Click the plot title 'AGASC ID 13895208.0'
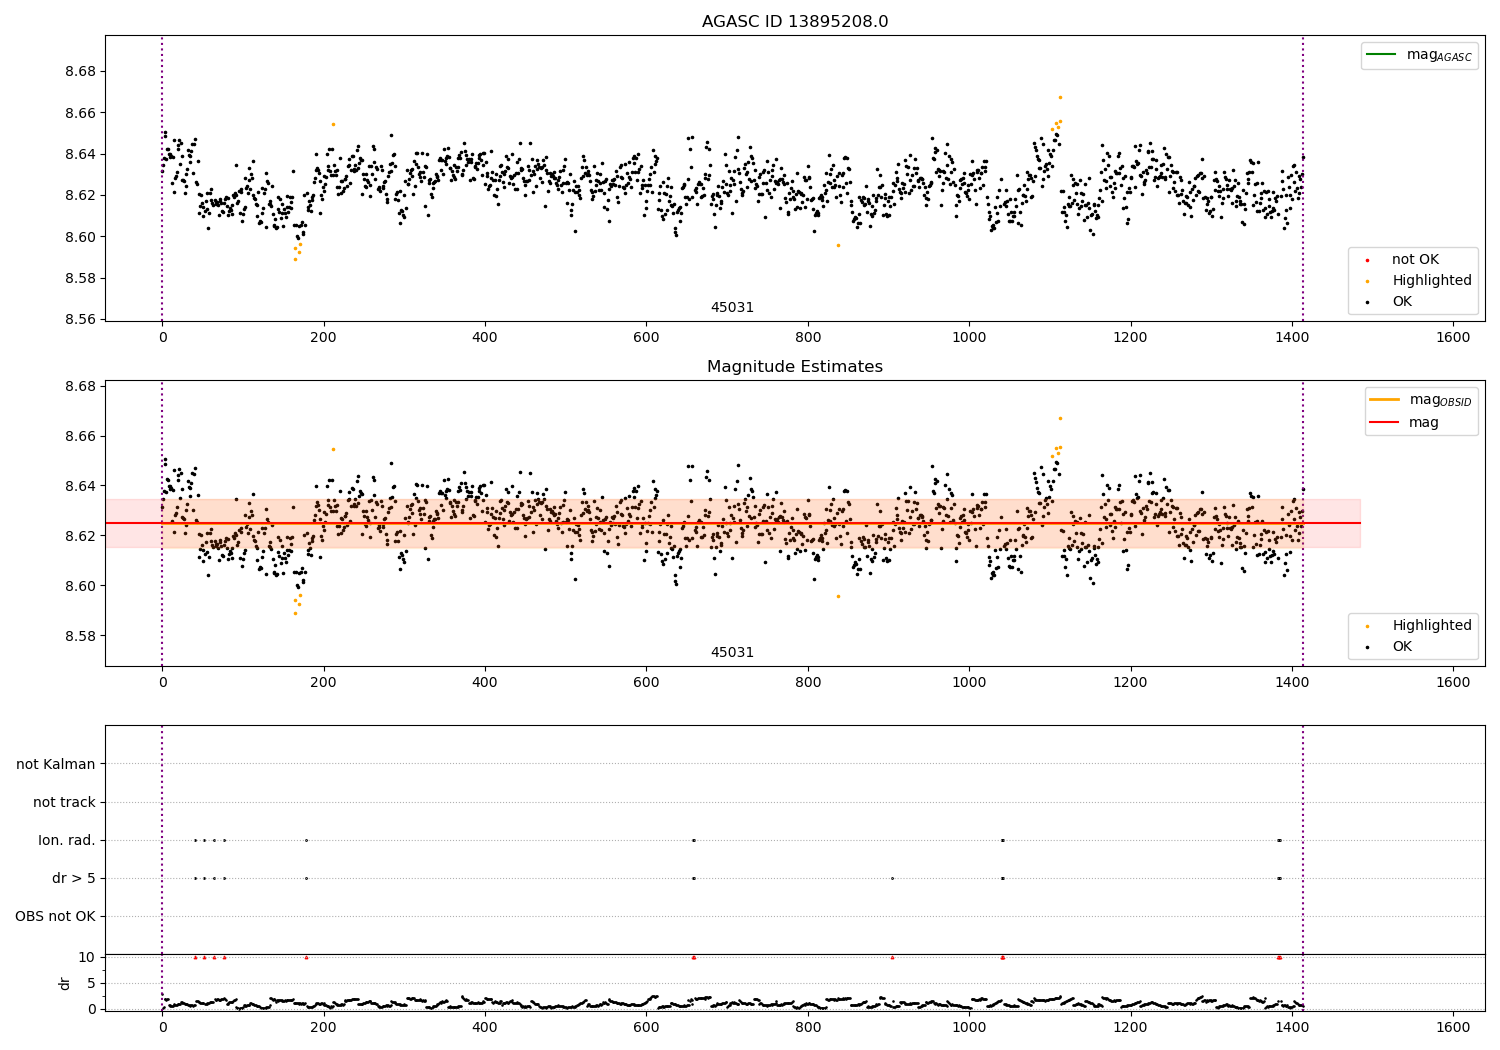The width and height of the screenshot is (1500, 1050). (794, 22)
